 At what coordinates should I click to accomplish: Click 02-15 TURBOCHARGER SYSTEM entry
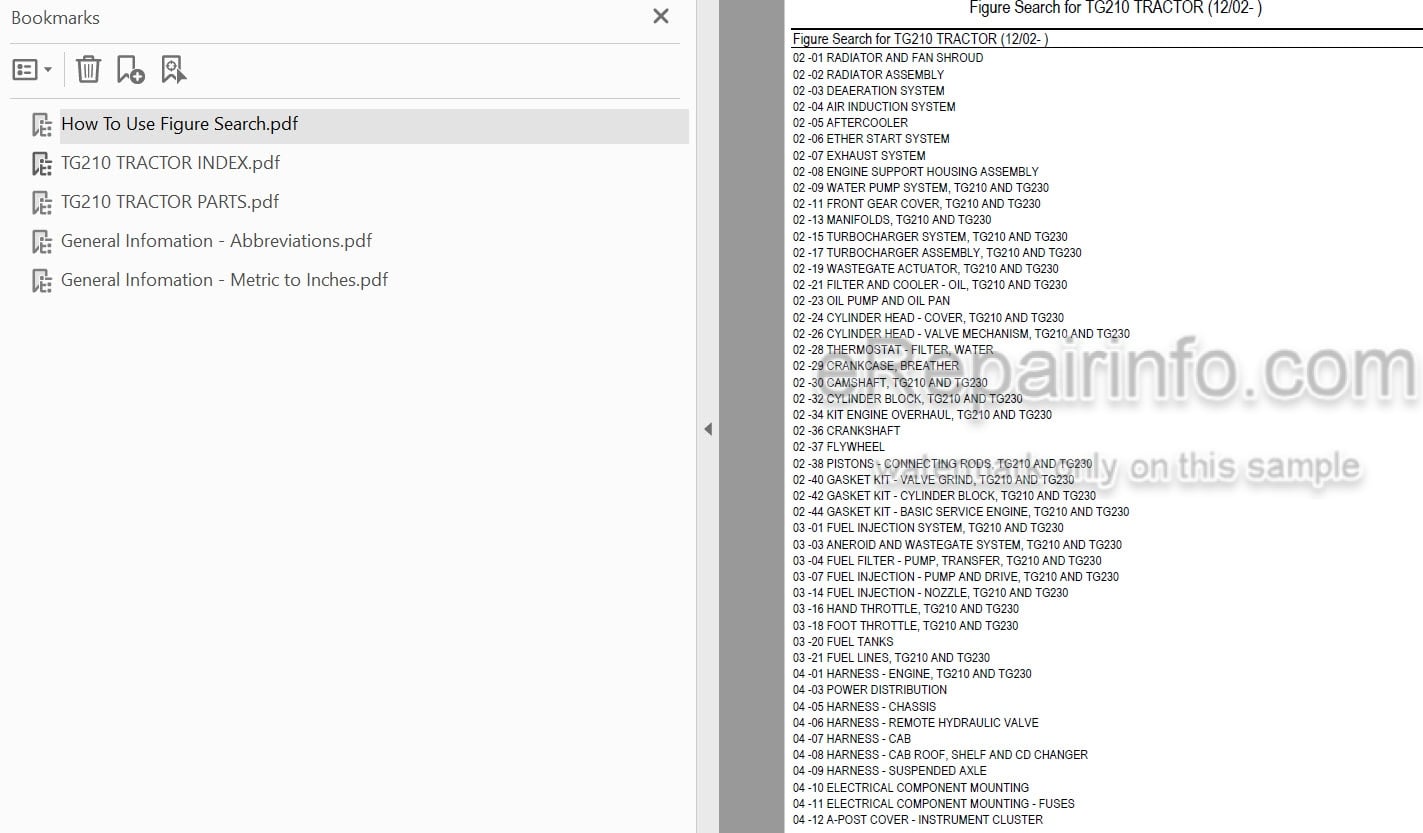point(930,237)
